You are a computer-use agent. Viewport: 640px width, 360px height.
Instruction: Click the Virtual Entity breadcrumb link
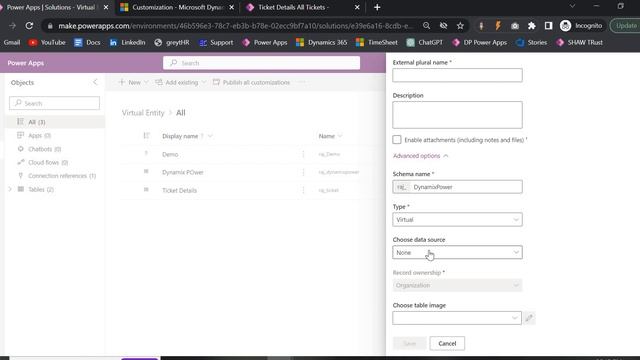tap(143, 113)
